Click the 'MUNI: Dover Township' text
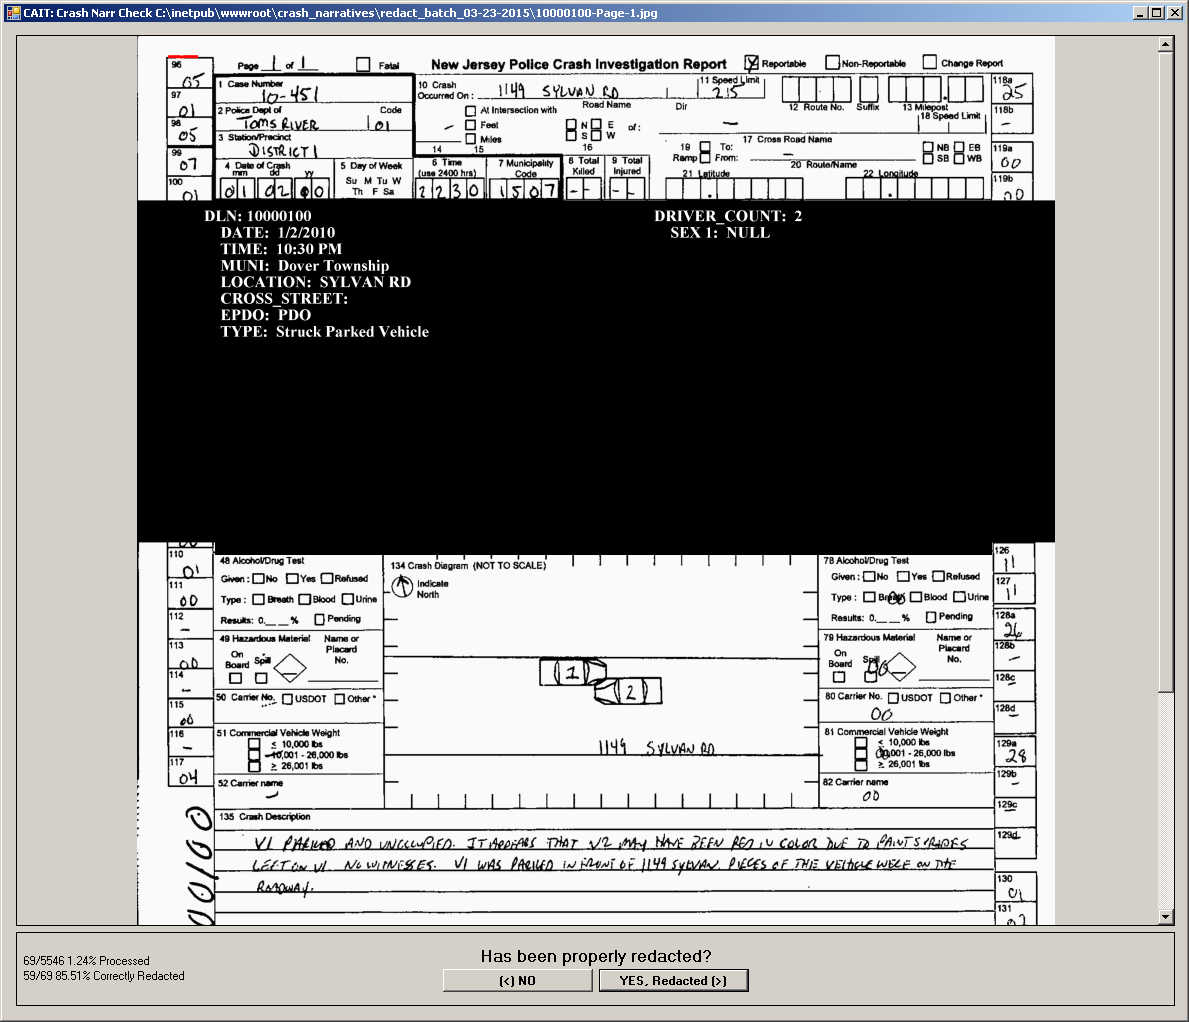 click(x=305, y=265)
